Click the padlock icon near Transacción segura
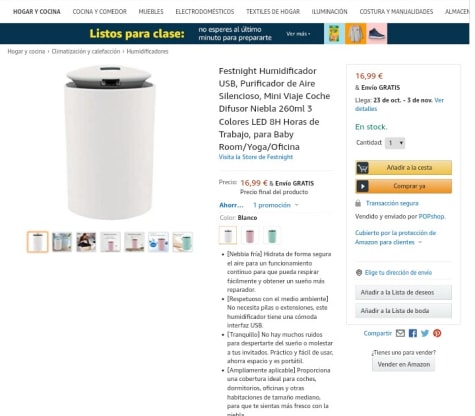The width and height of the screenshot is (475, 416). (x=358, y=203)
